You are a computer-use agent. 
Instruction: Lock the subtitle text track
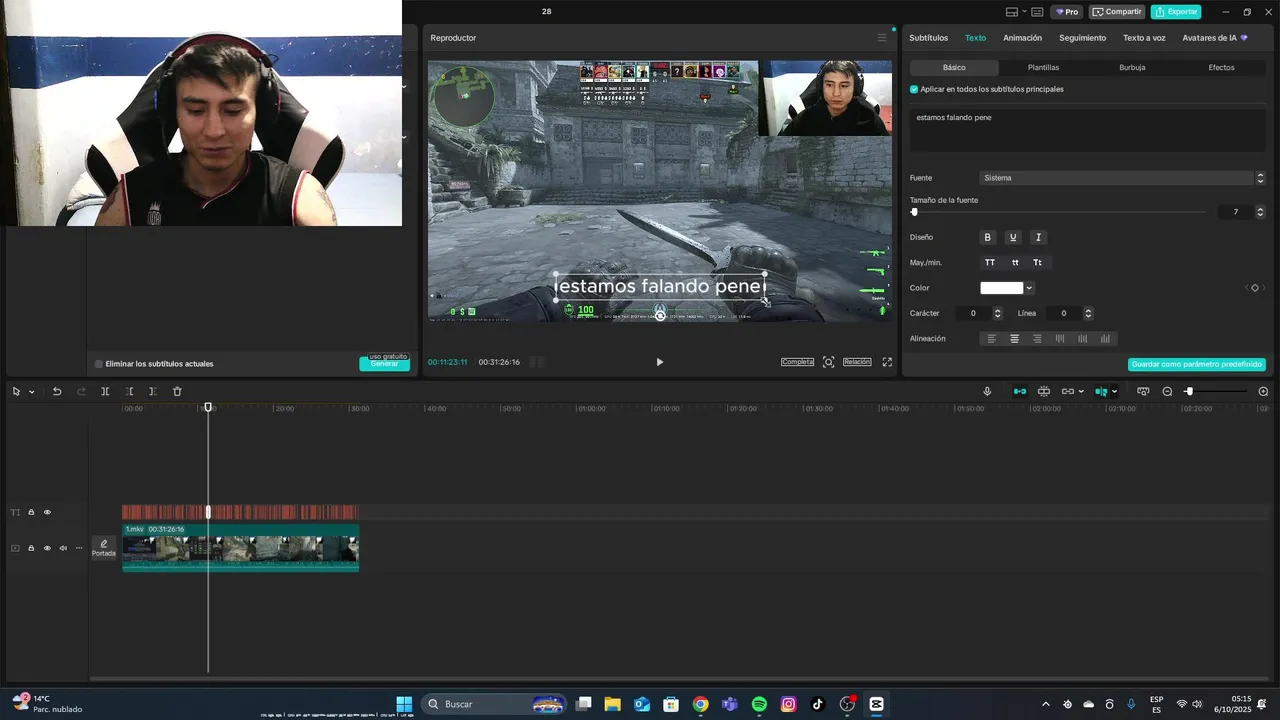click(x=31, y=512)
